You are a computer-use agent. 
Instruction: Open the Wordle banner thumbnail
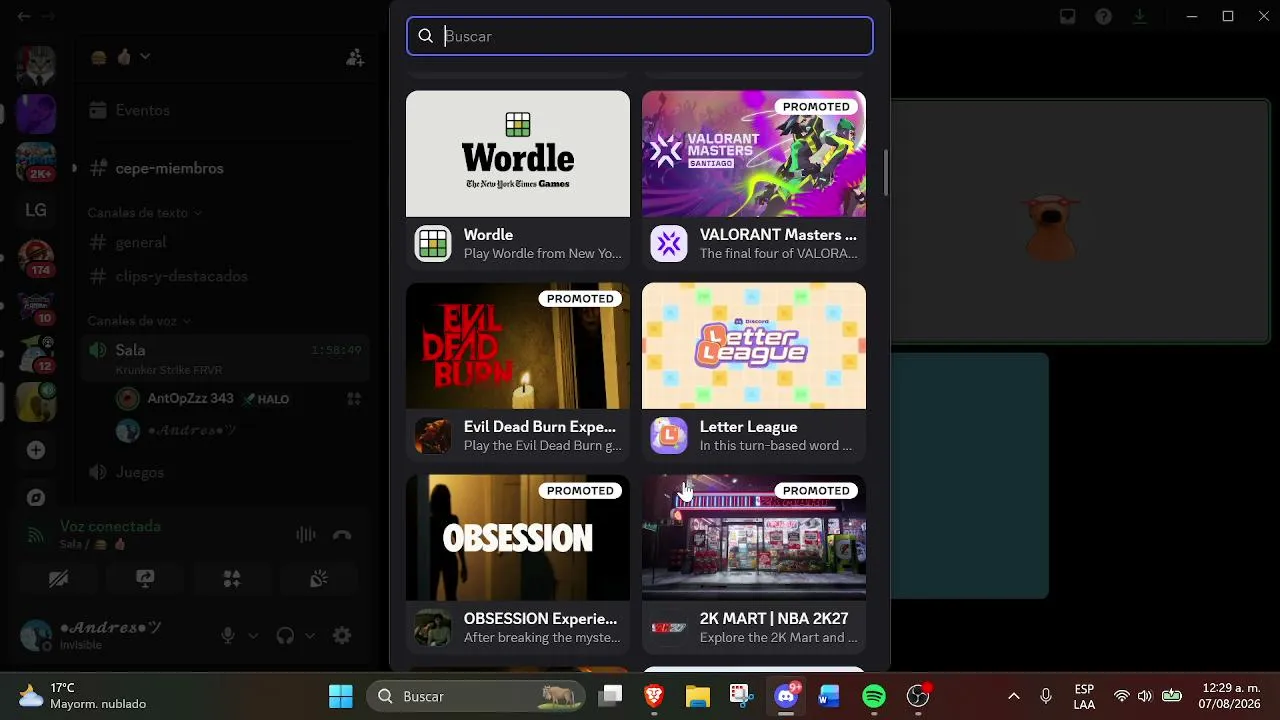[x=518, y=154]
